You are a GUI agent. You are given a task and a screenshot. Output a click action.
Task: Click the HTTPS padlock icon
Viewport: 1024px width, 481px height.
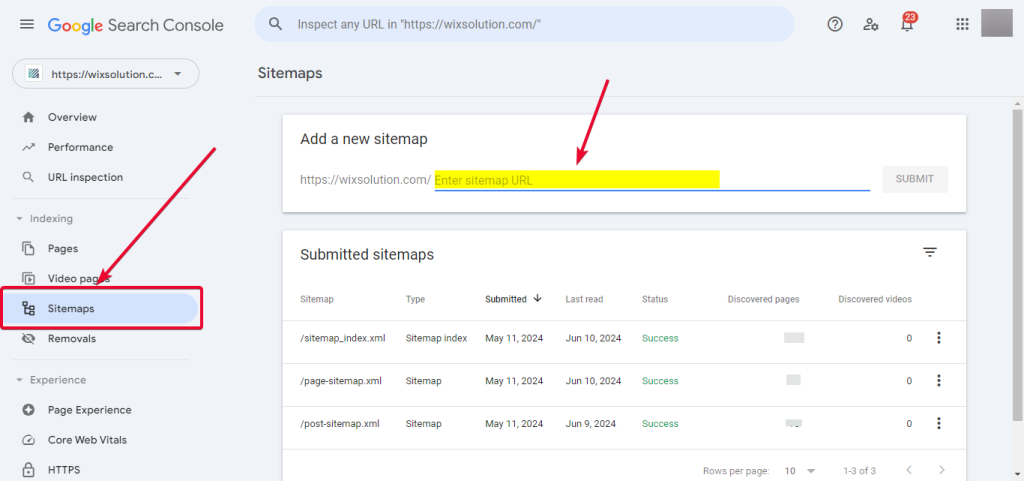tap(28, 470)
